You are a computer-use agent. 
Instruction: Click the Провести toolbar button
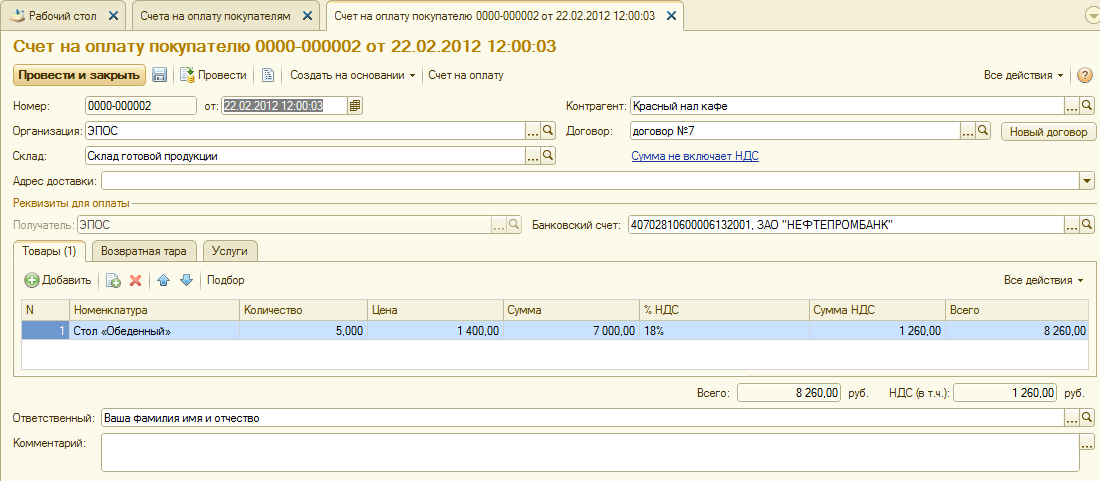click(213, 75)
